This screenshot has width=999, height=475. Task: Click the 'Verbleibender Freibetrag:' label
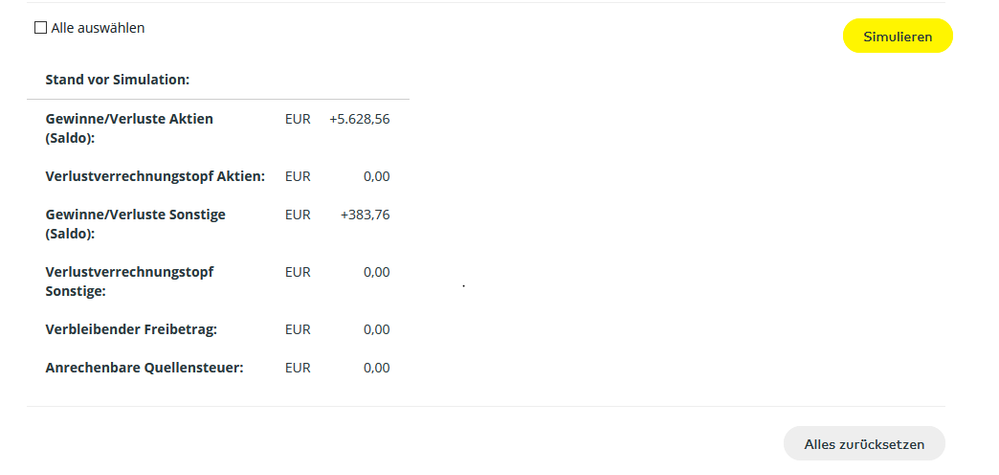131,329
